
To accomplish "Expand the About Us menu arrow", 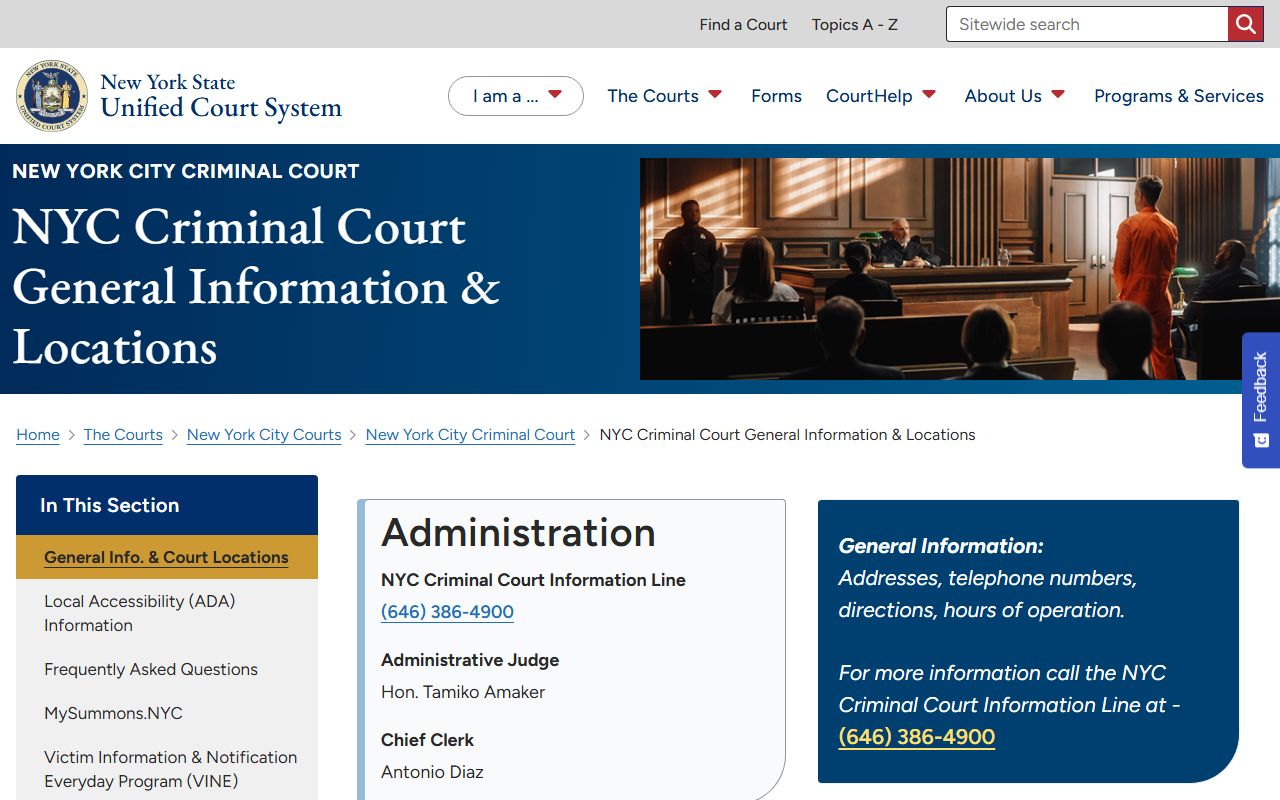I will [1058, 95].
